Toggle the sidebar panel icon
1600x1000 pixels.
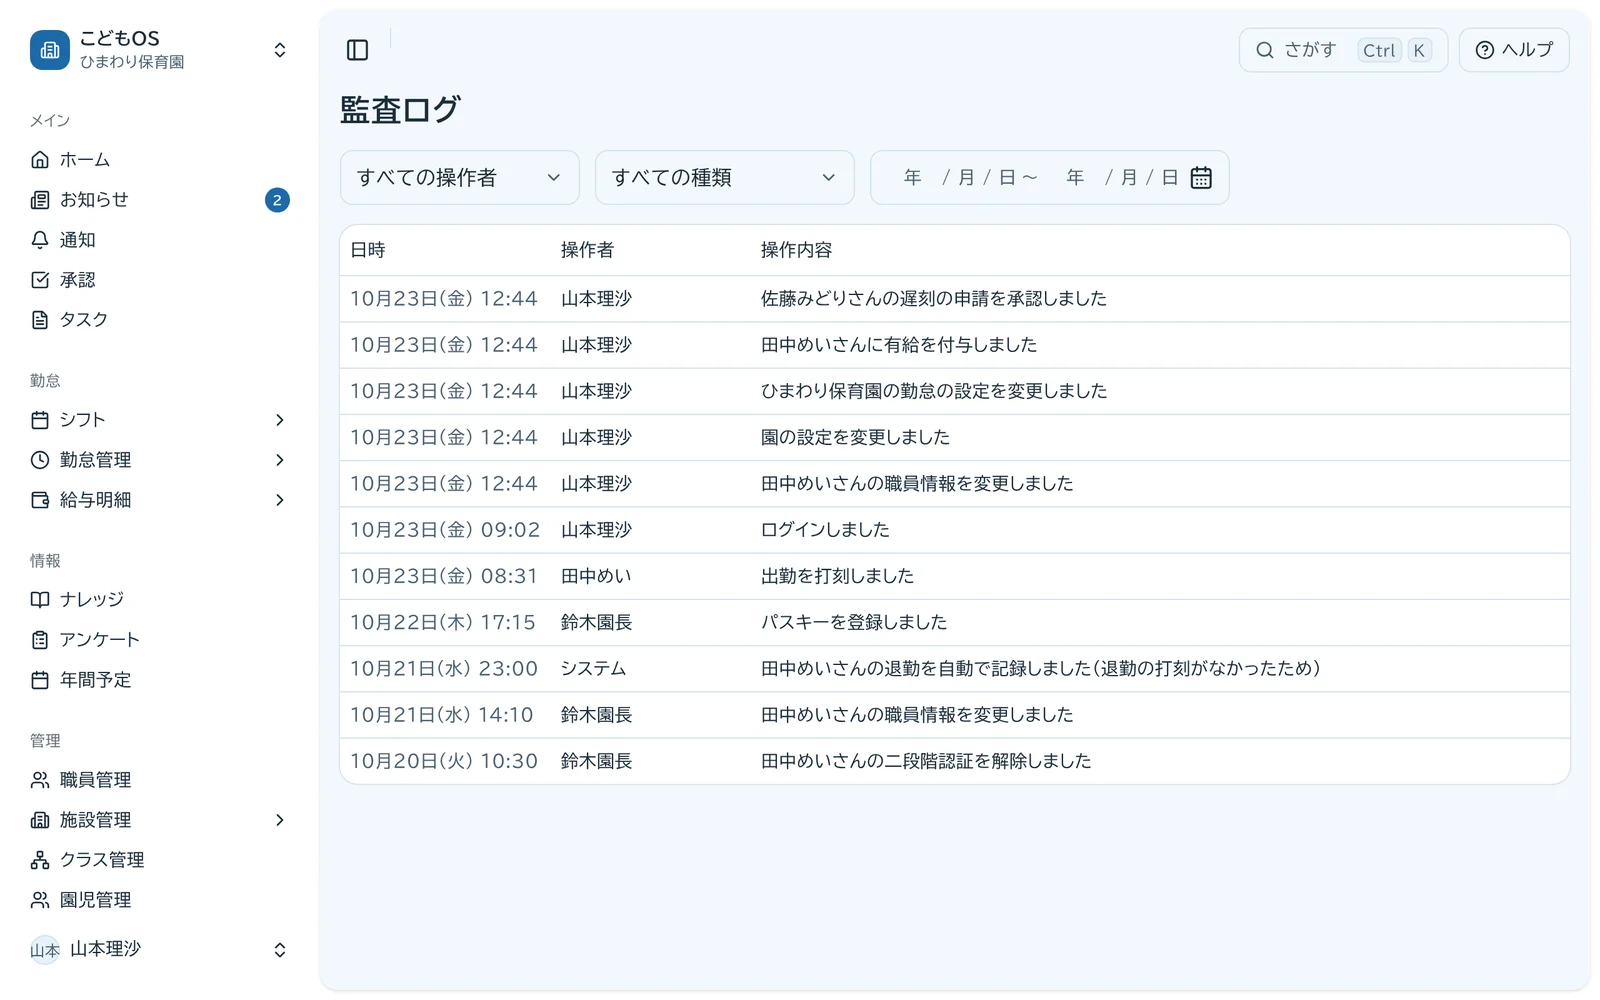pos(357,50)
